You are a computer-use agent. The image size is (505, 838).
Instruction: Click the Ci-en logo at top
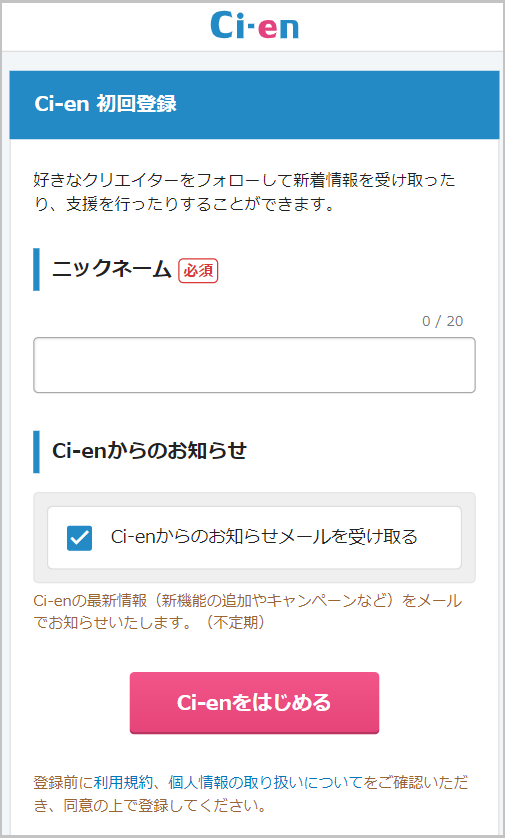(254, 25)
